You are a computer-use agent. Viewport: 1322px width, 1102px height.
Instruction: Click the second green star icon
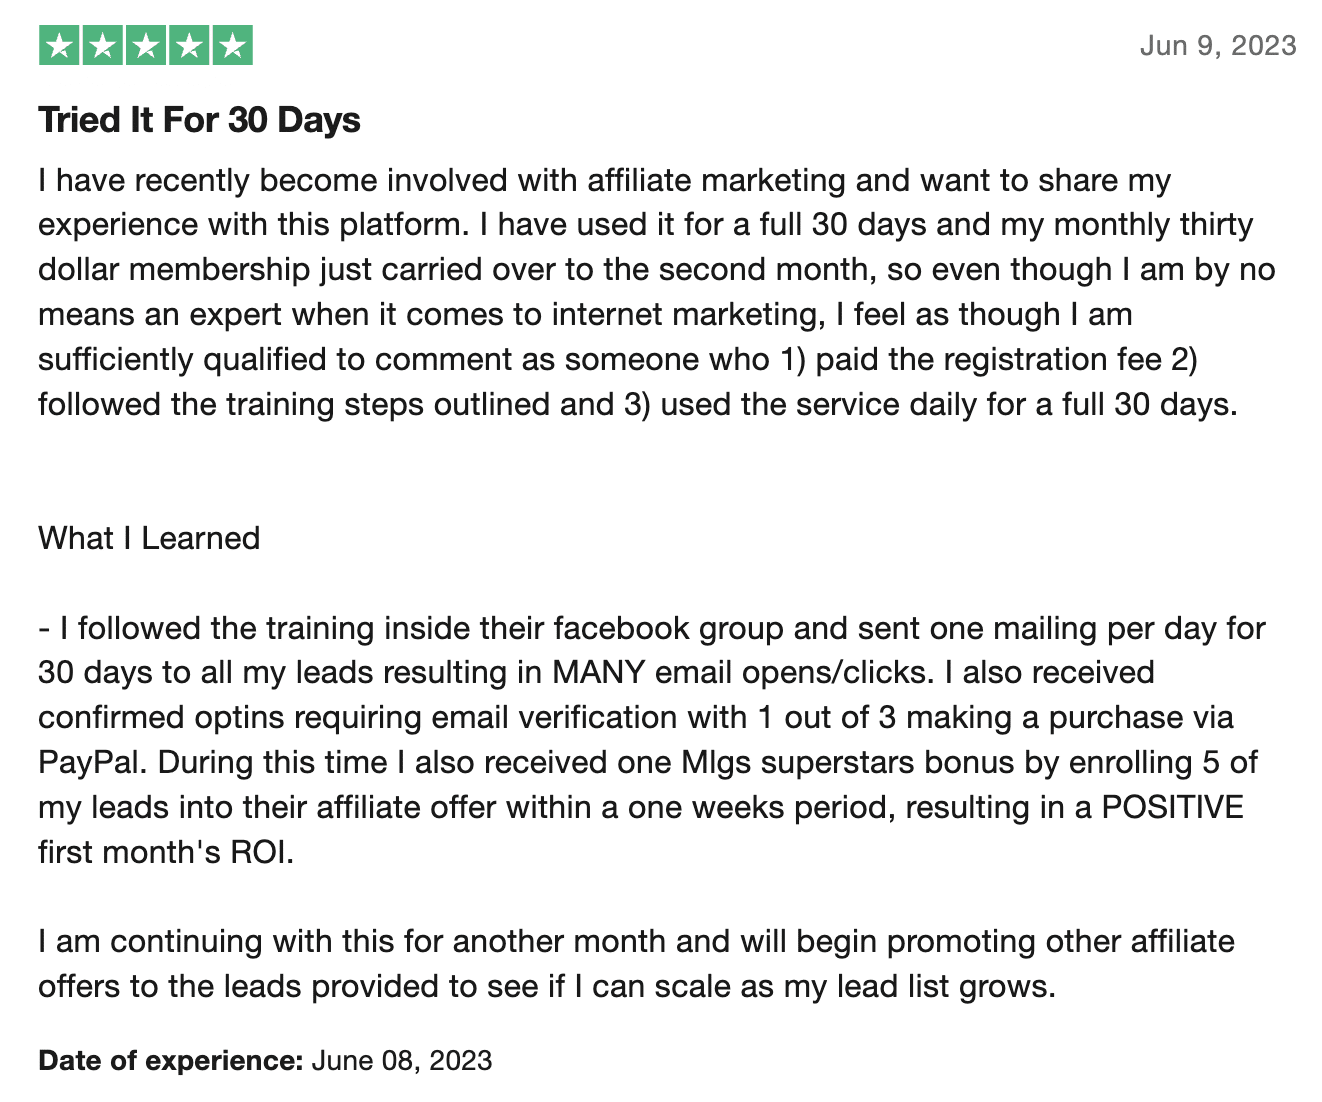[x=103, y=46]
